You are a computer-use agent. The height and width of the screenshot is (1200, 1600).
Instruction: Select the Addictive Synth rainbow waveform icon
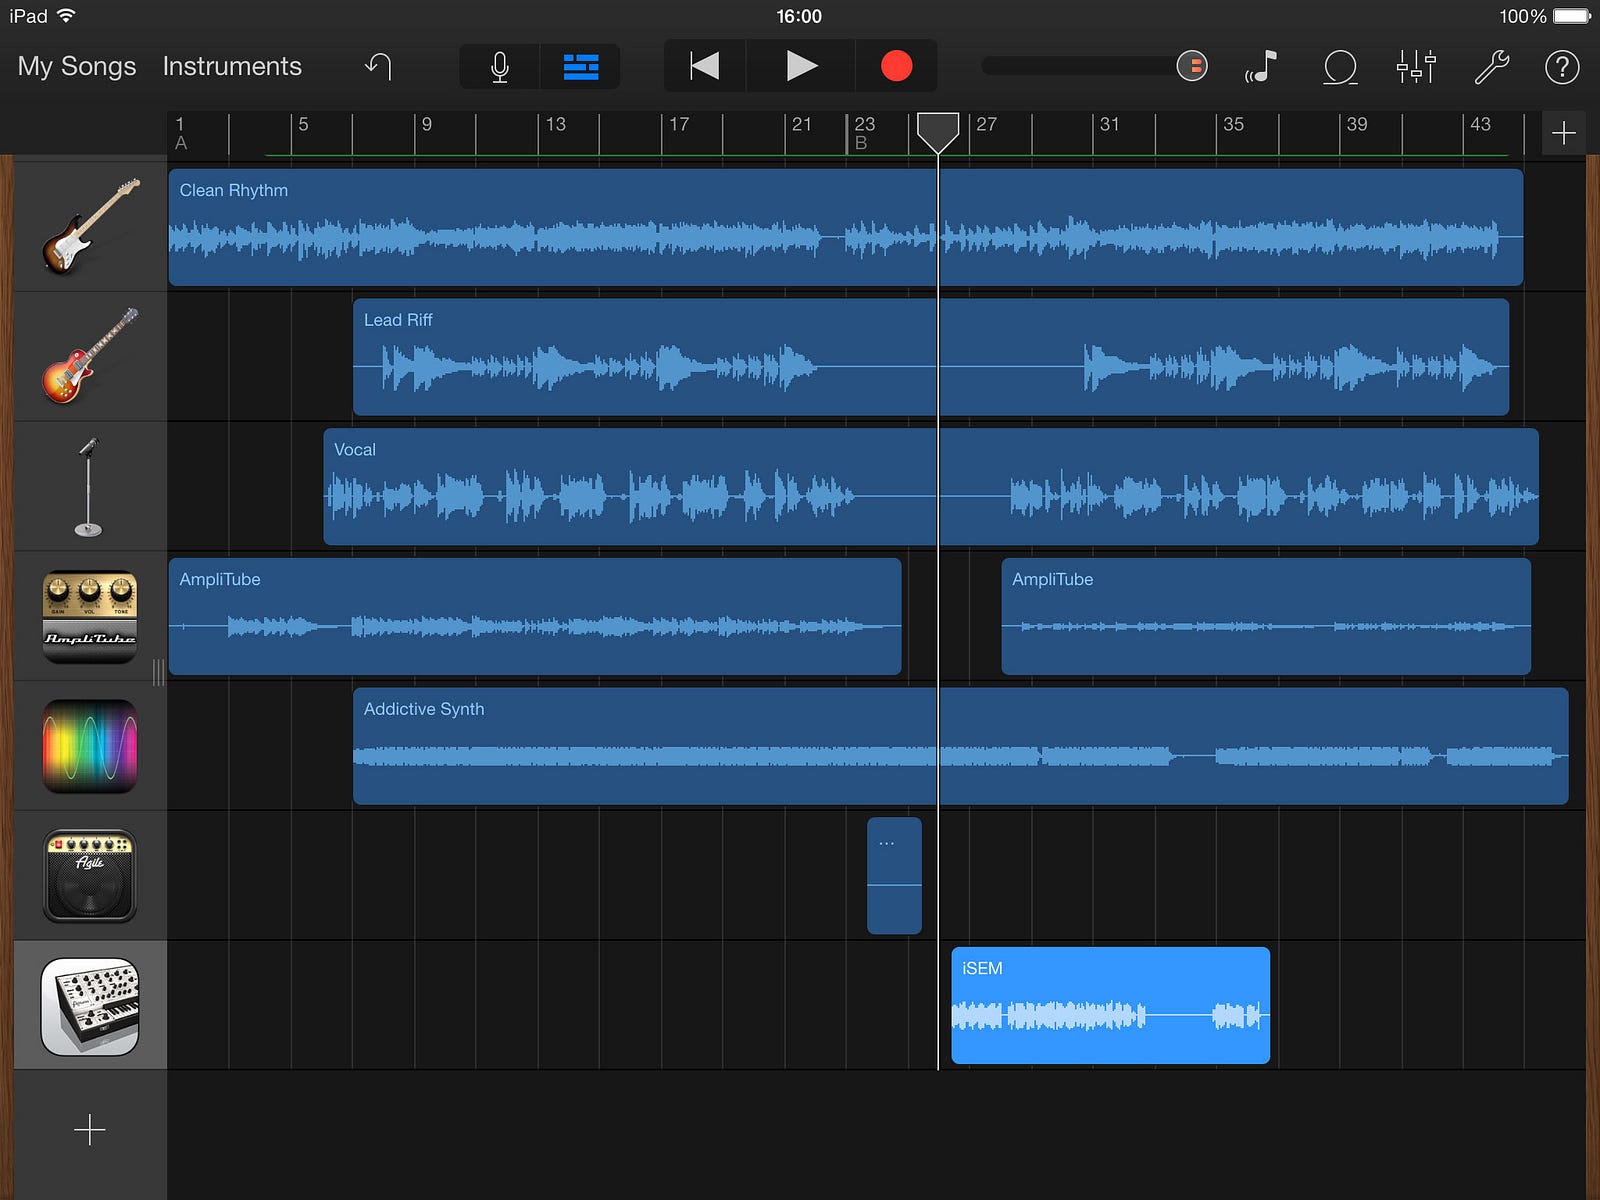[90, 746]
